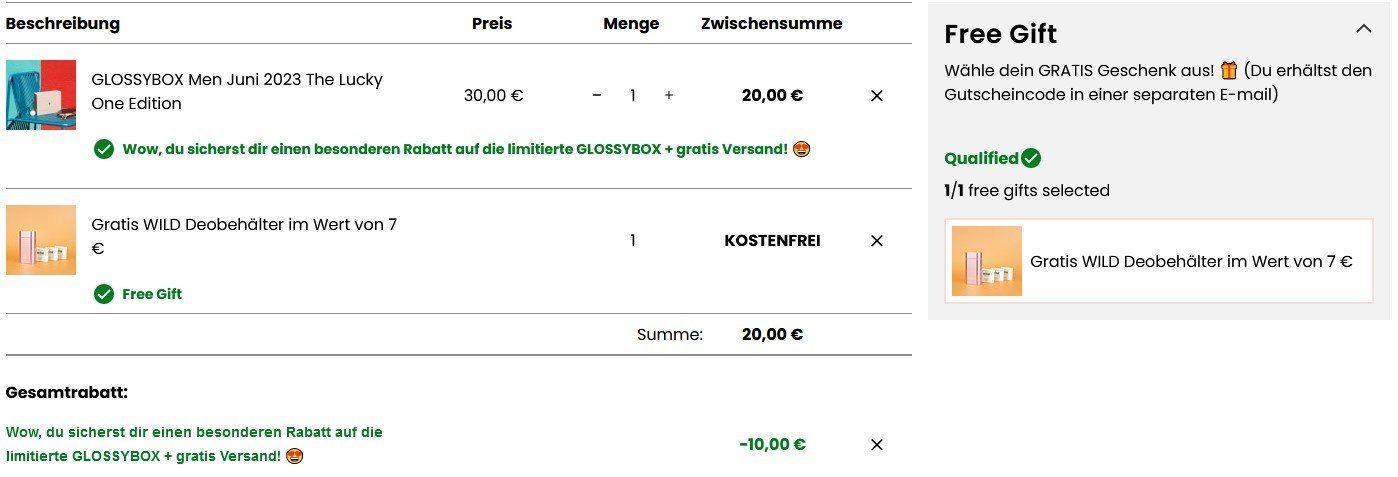Image resolution: width=1398 pixels, height=477 pixels.
Task: Click the Free Gift panel heading
Action: tap(1001, 34)
